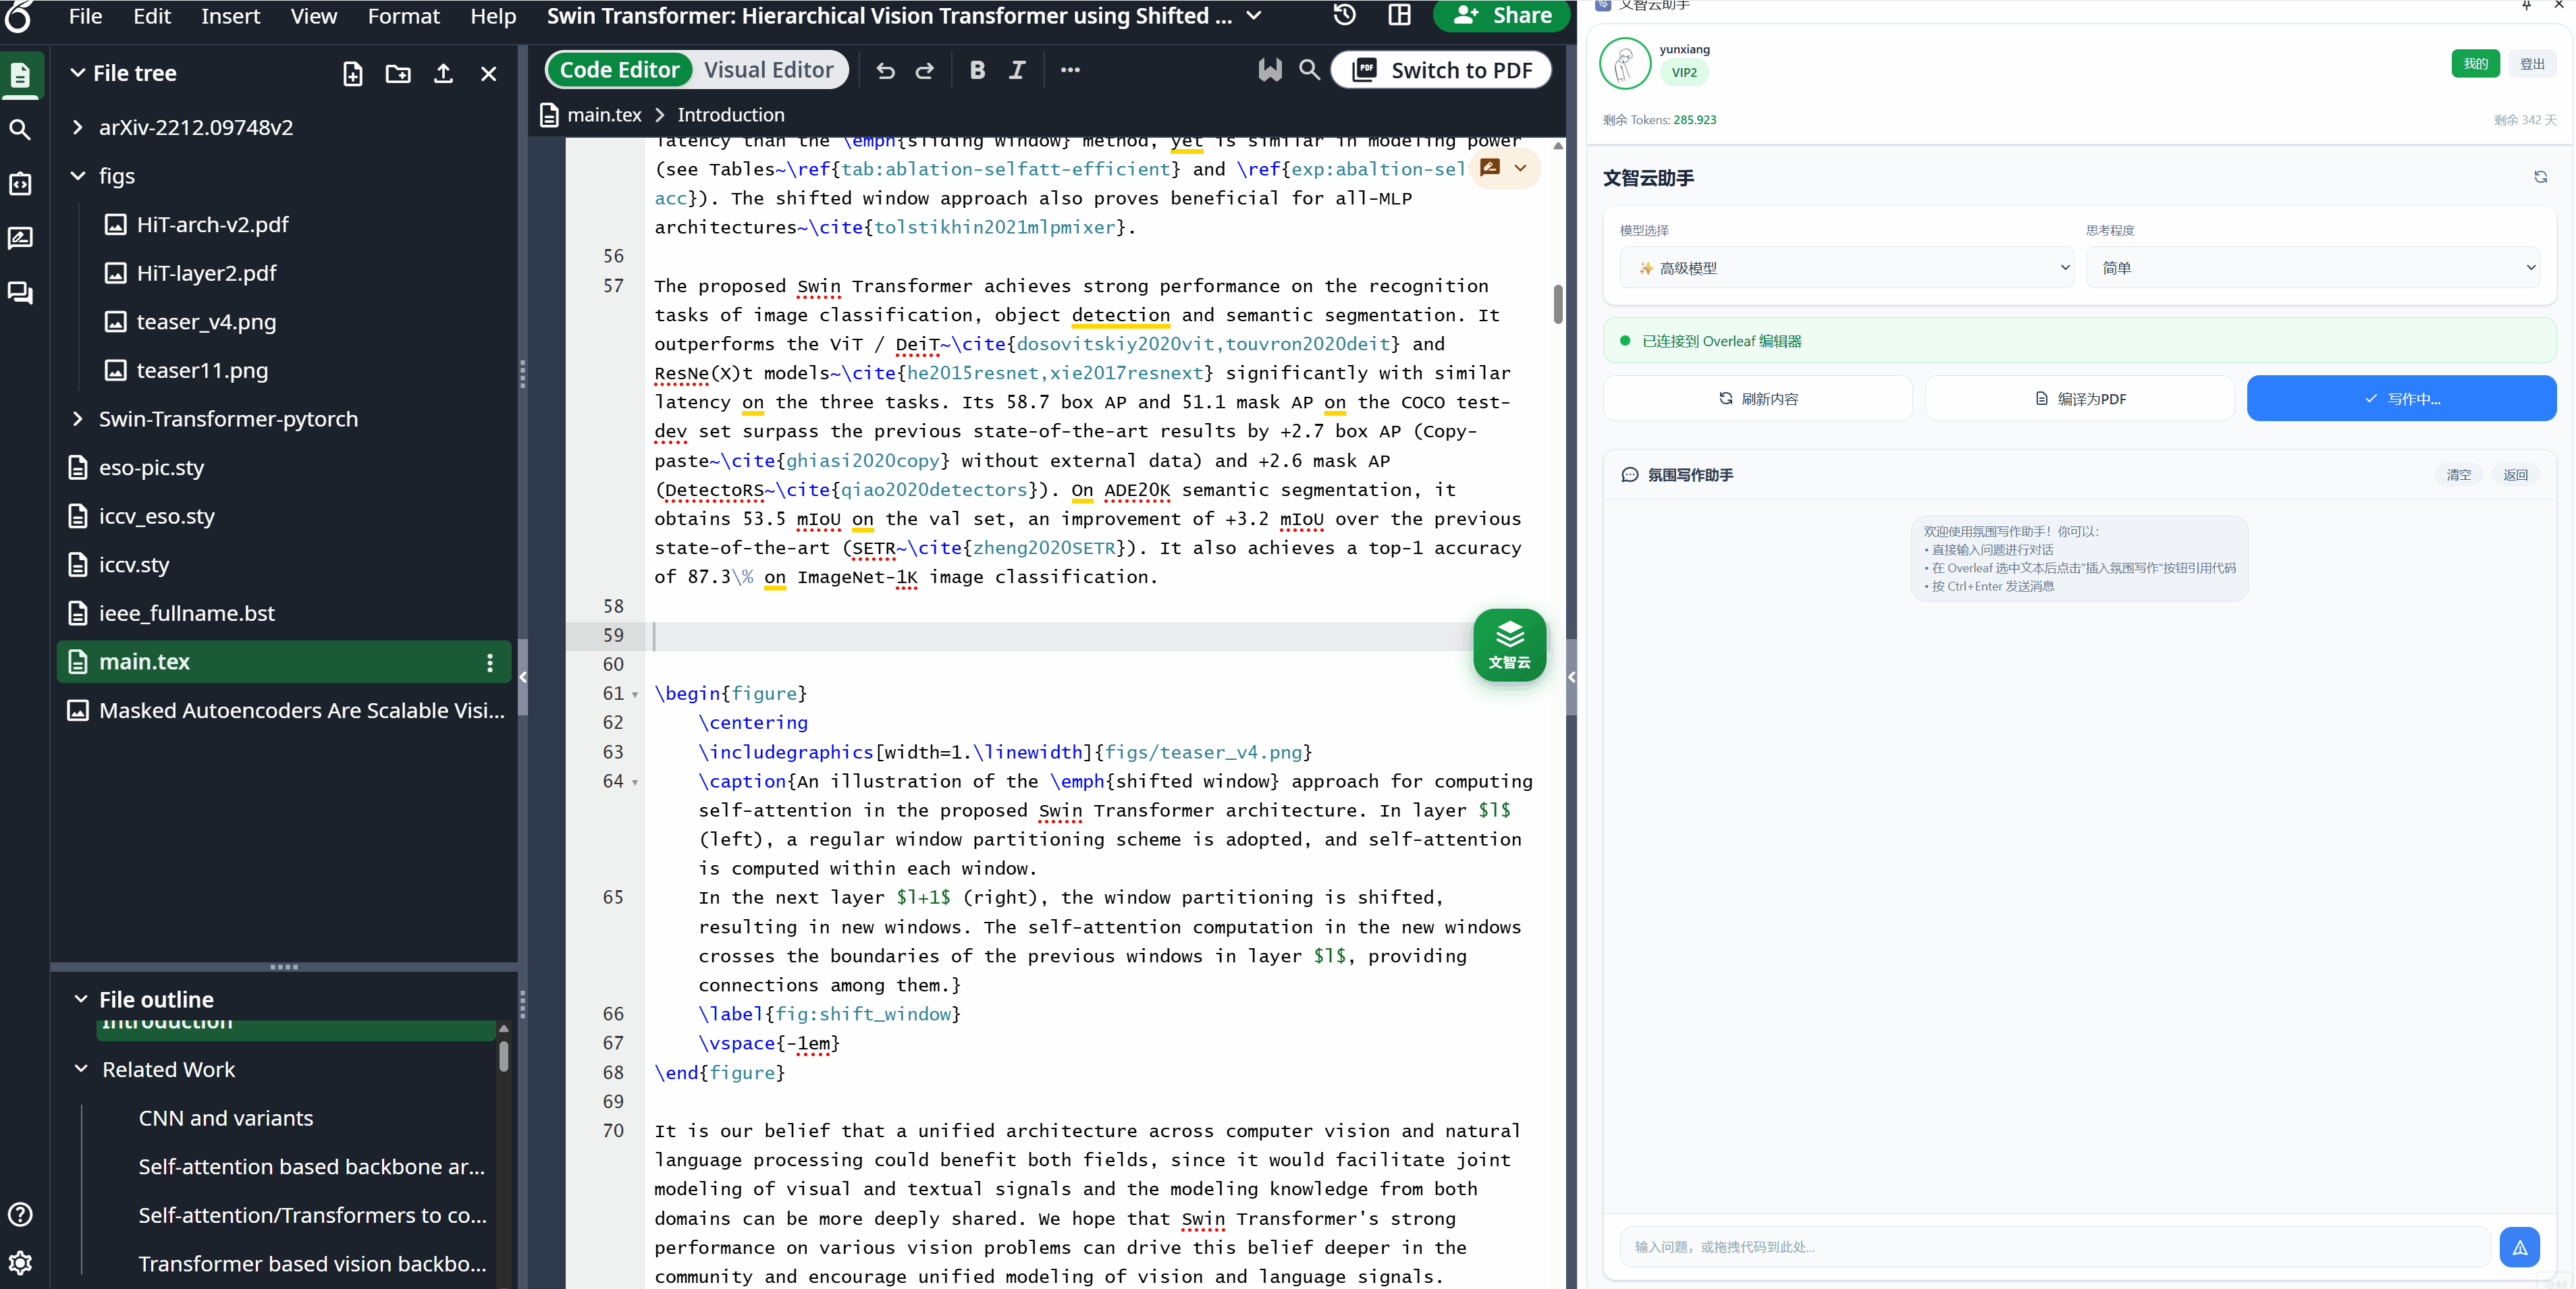Screen dimensions: 2576x1289
Task: Click the 输入问题 chat input field
Action: [2055, 1247]
